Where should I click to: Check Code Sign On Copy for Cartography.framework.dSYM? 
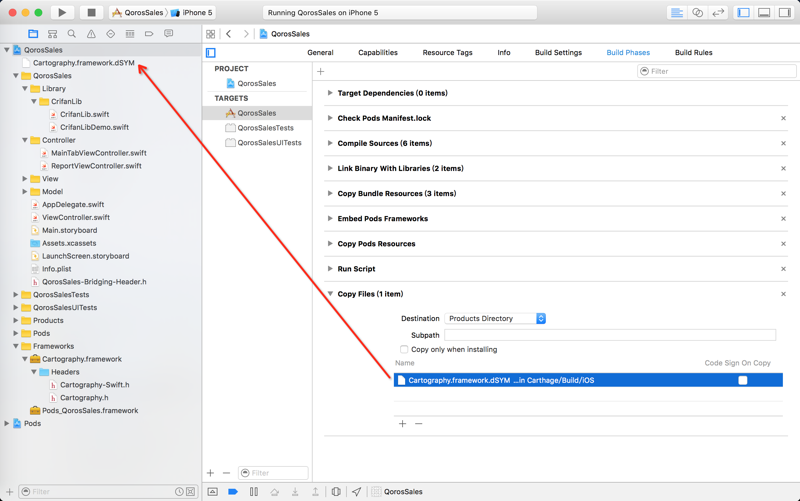click(743, 380)
